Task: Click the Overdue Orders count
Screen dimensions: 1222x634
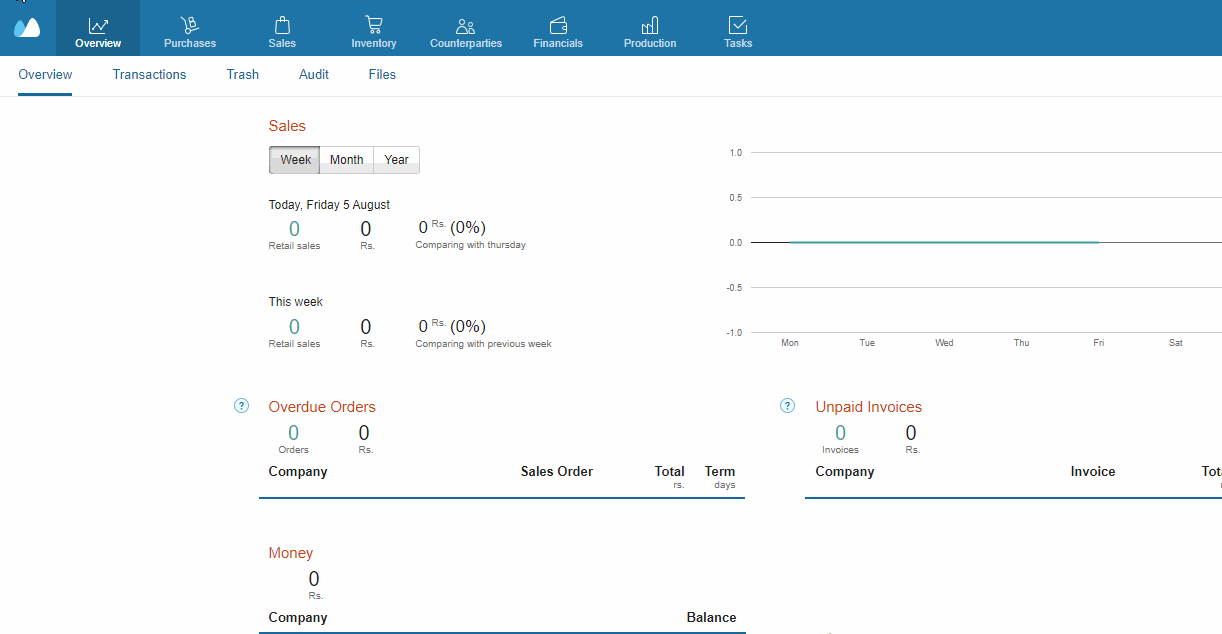Action: pos(293,433)
